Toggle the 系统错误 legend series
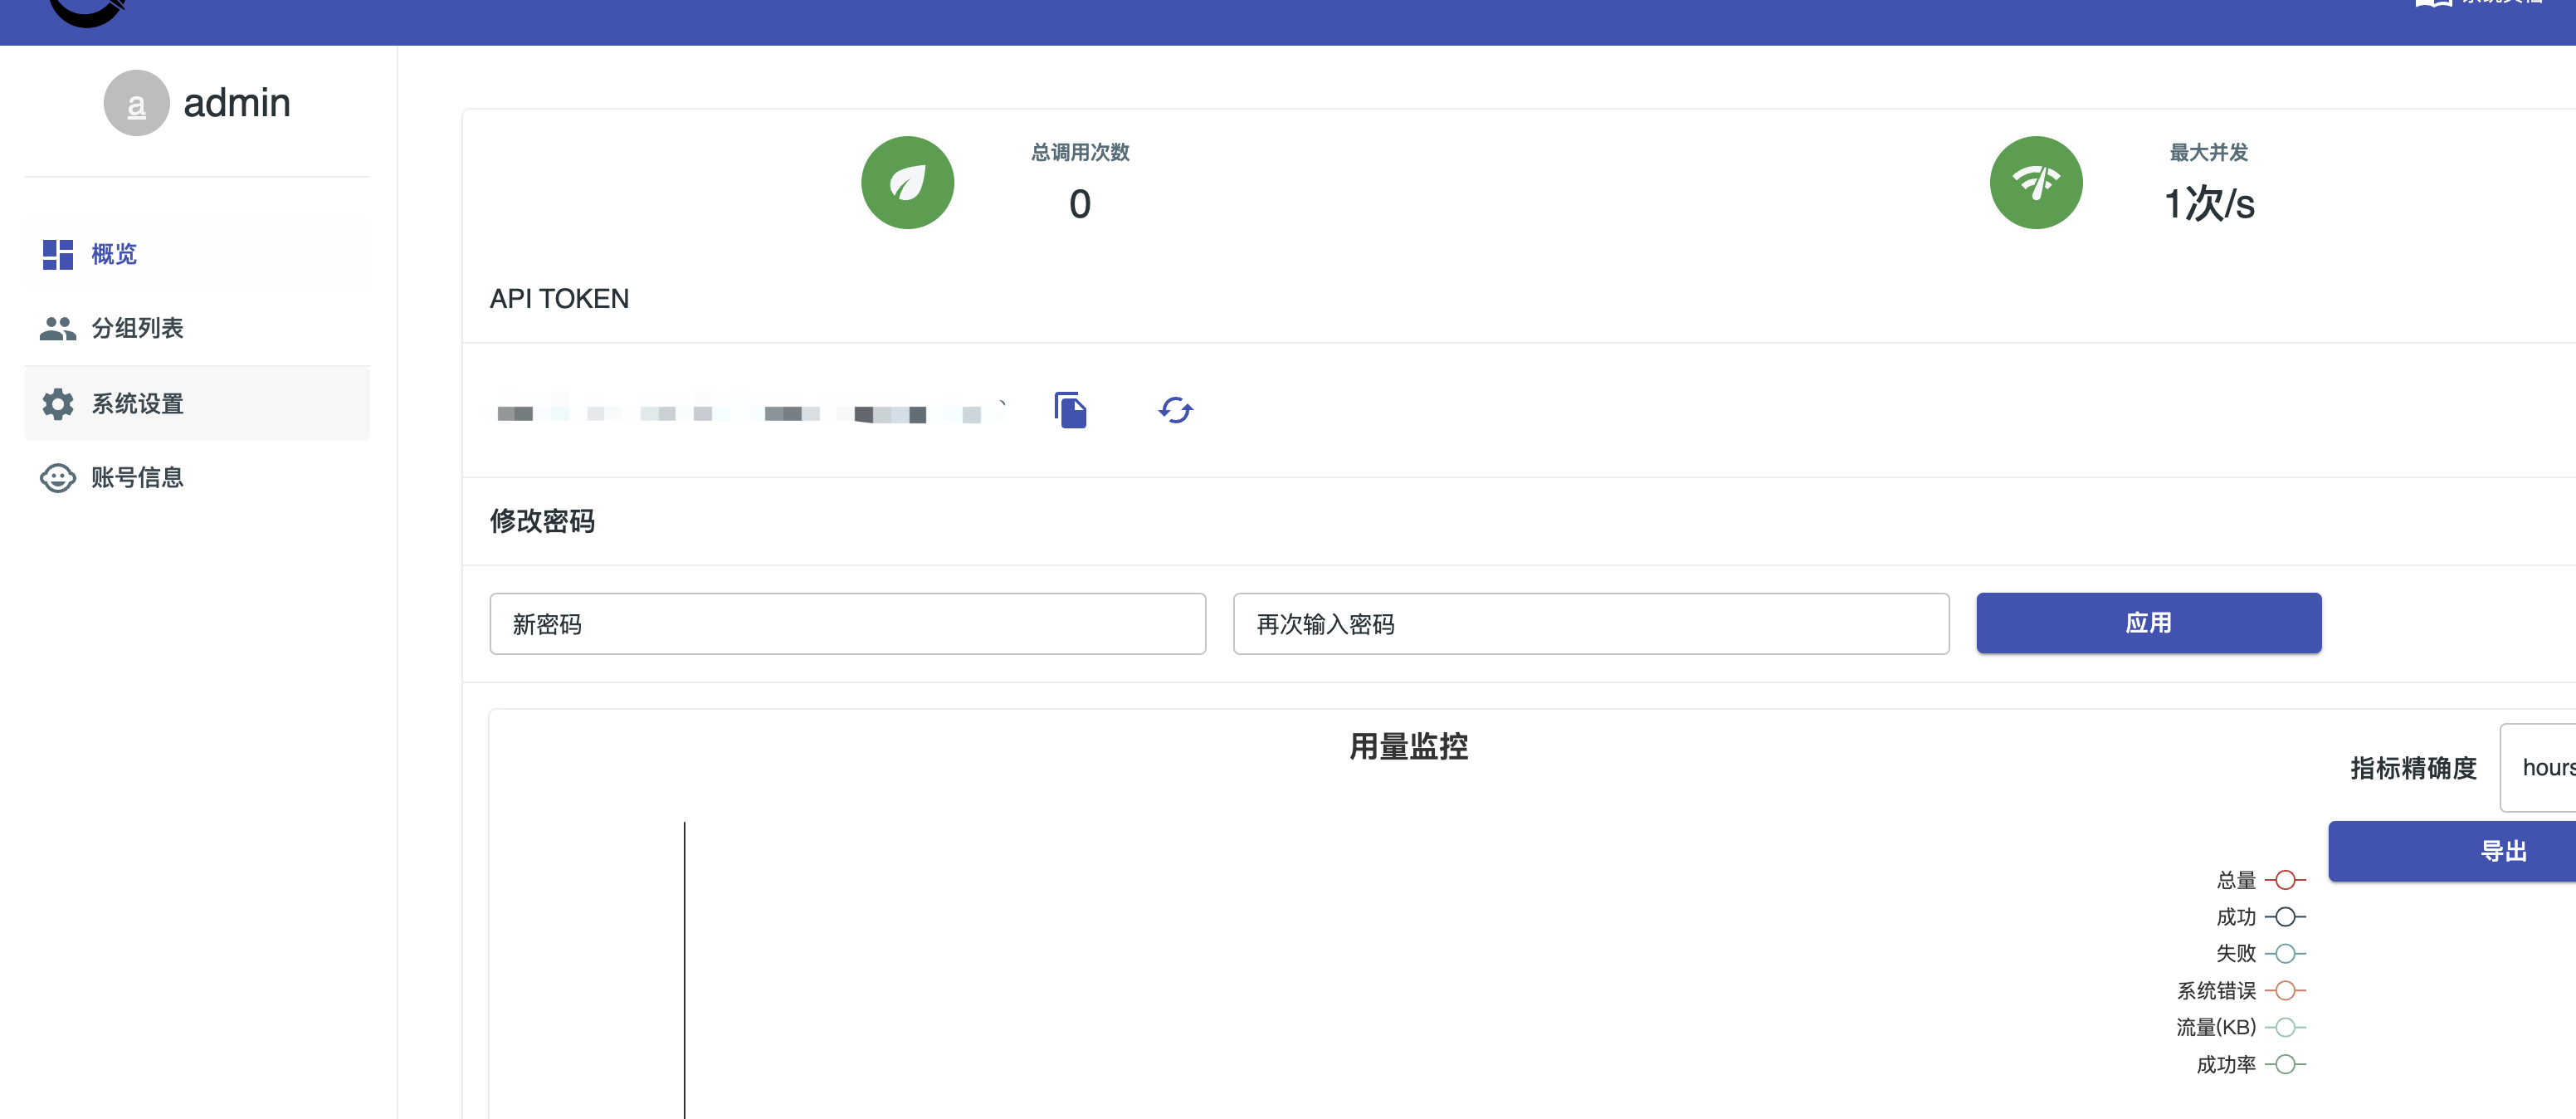The width and height of the screenshot is (2576, 1119). coord(2241,991)
